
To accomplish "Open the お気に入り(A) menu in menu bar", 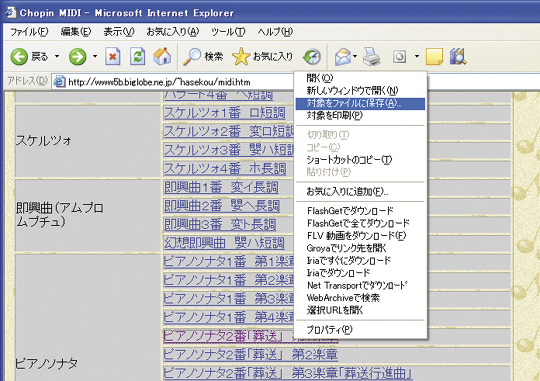I will point(173,32).
